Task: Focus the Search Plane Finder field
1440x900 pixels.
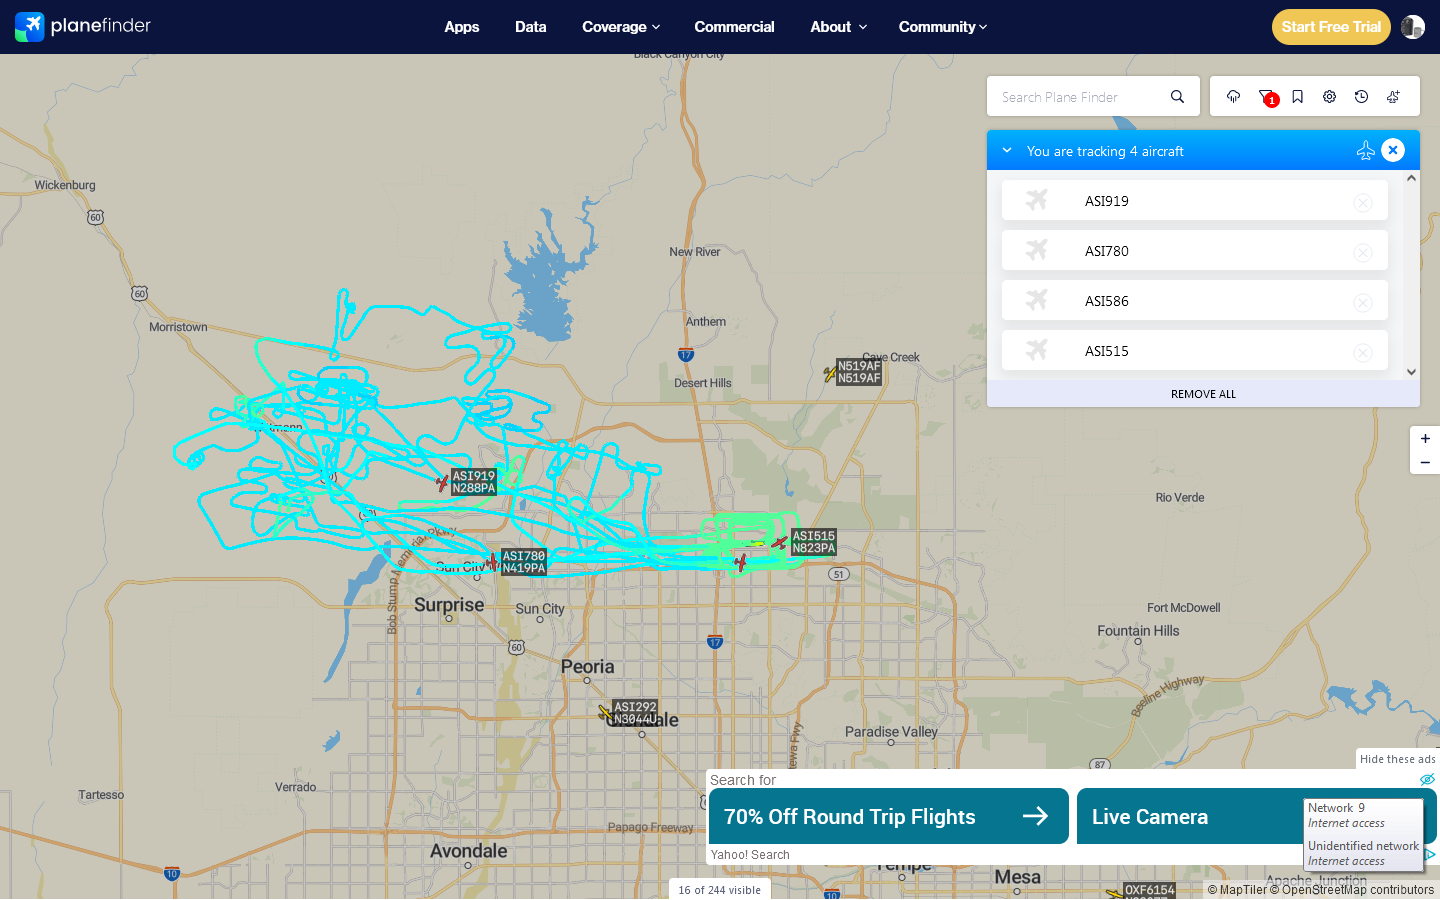Action: click(1080, 97)
